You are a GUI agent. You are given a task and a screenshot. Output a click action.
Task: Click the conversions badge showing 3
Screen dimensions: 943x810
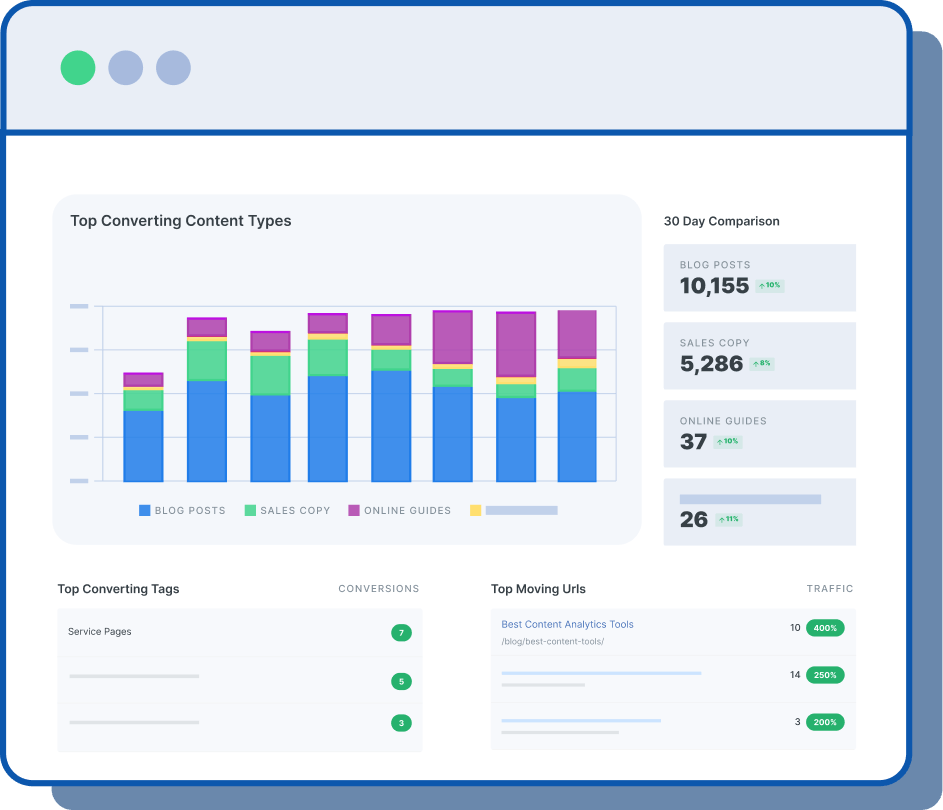[401, 723]
